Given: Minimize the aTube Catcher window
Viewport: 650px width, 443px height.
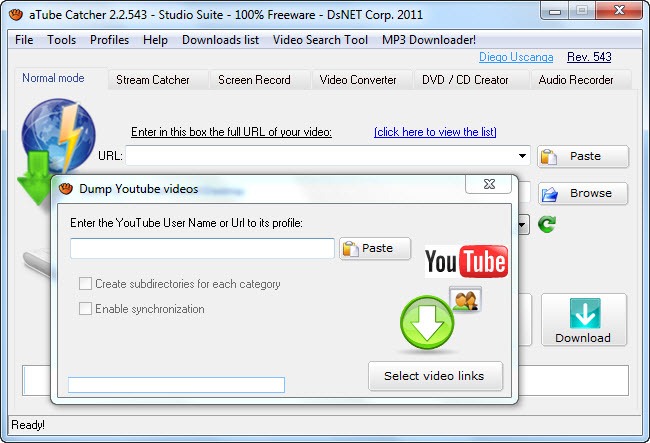Looking at the screenshot, I should [555, 11].
